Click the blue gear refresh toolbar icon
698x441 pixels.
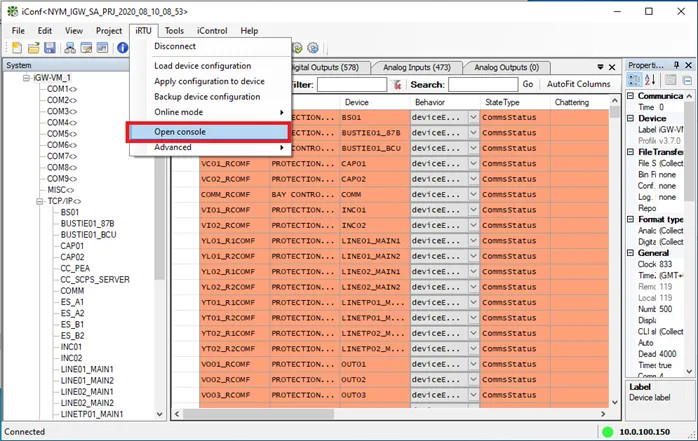[x=313, y=48]
